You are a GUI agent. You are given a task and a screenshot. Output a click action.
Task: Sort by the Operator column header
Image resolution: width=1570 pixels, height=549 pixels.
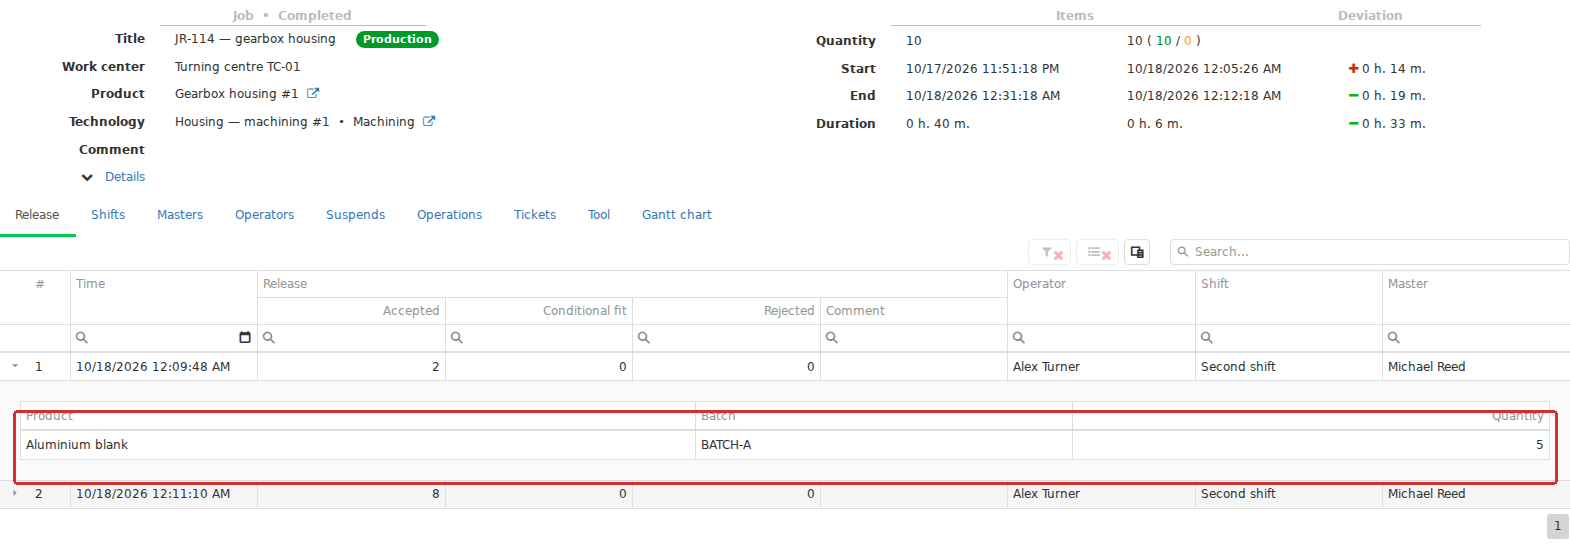click(x=1101, y=297)
